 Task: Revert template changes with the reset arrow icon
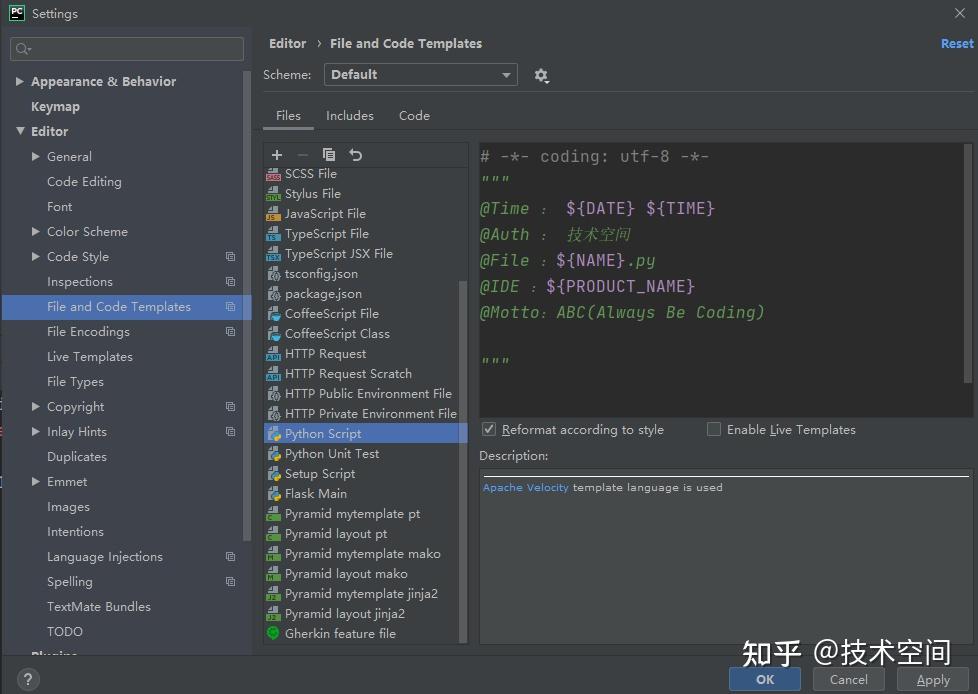pos(353,155)
